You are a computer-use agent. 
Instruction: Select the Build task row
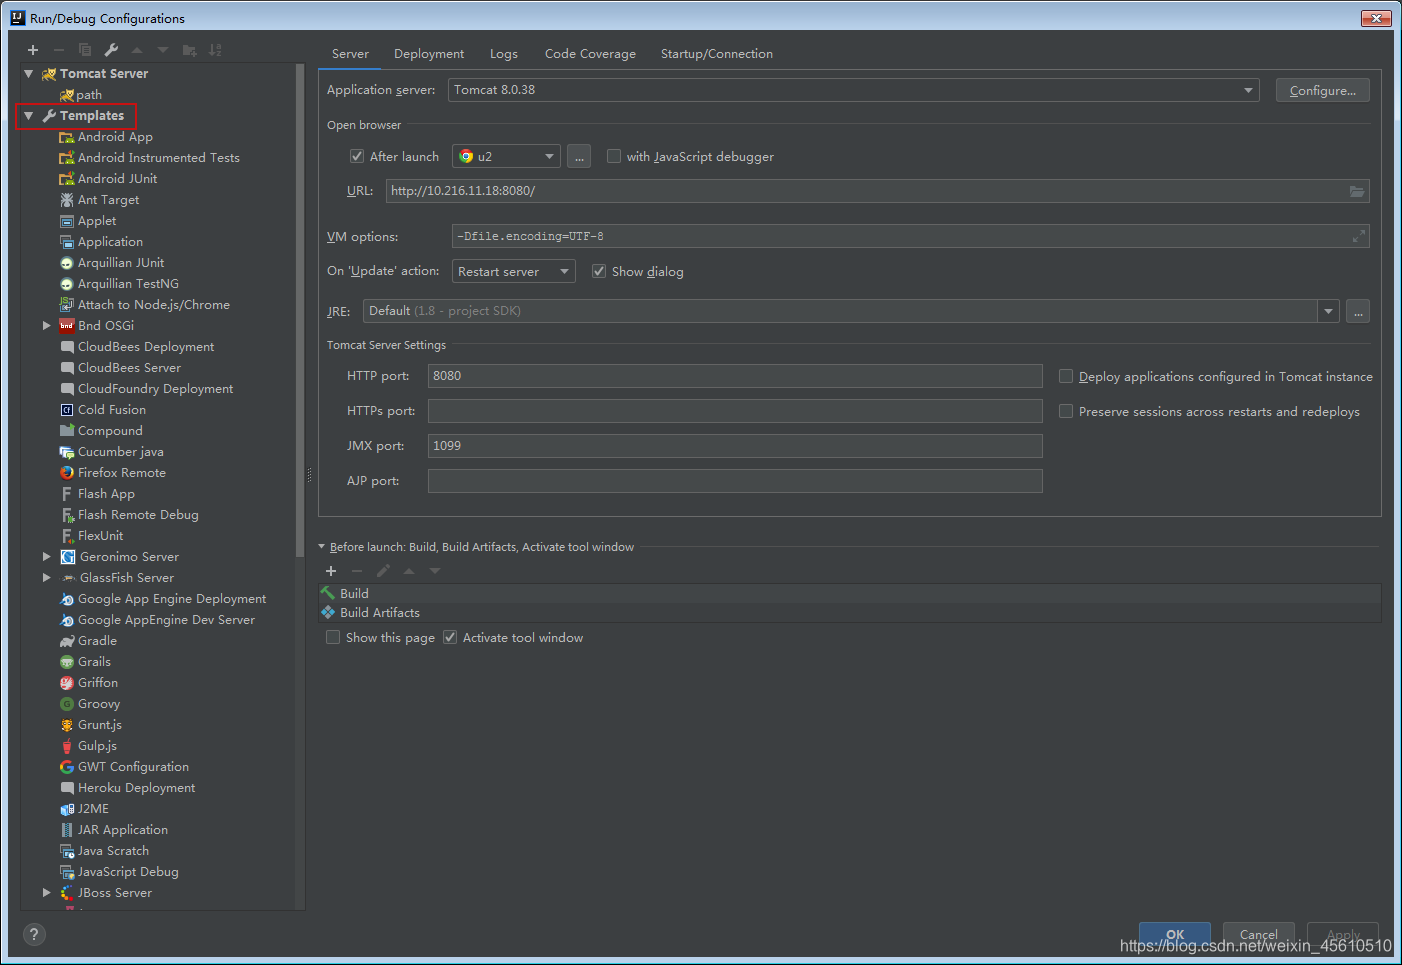[x=850, y=594]
